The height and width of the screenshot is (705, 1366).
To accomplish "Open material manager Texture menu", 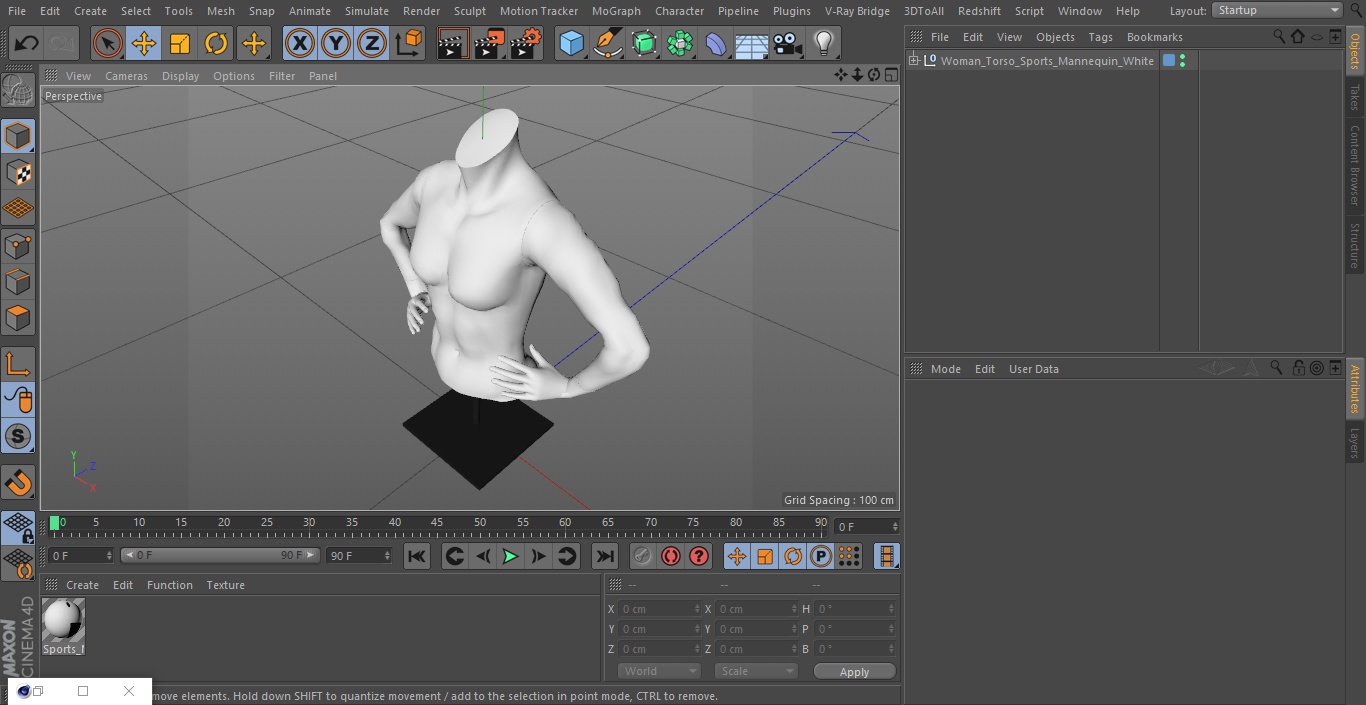I will pyautogui.click(x=225, y=585).
